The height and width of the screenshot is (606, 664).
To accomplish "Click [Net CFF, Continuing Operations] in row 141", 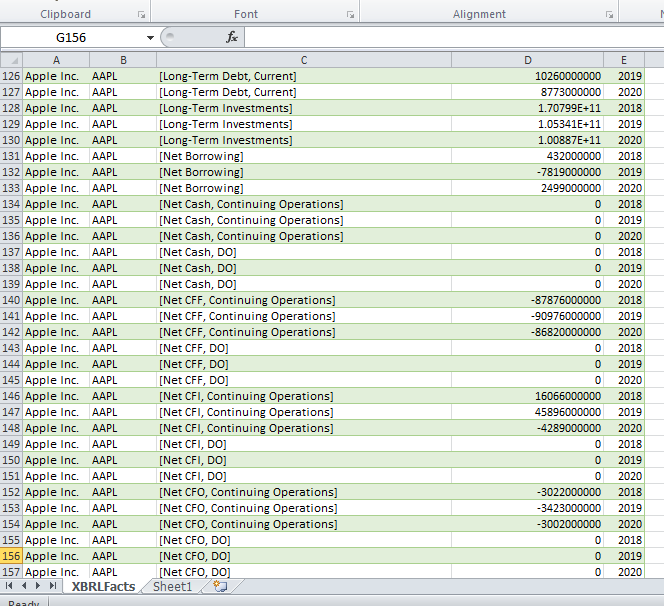I will [x=247, y=316].
